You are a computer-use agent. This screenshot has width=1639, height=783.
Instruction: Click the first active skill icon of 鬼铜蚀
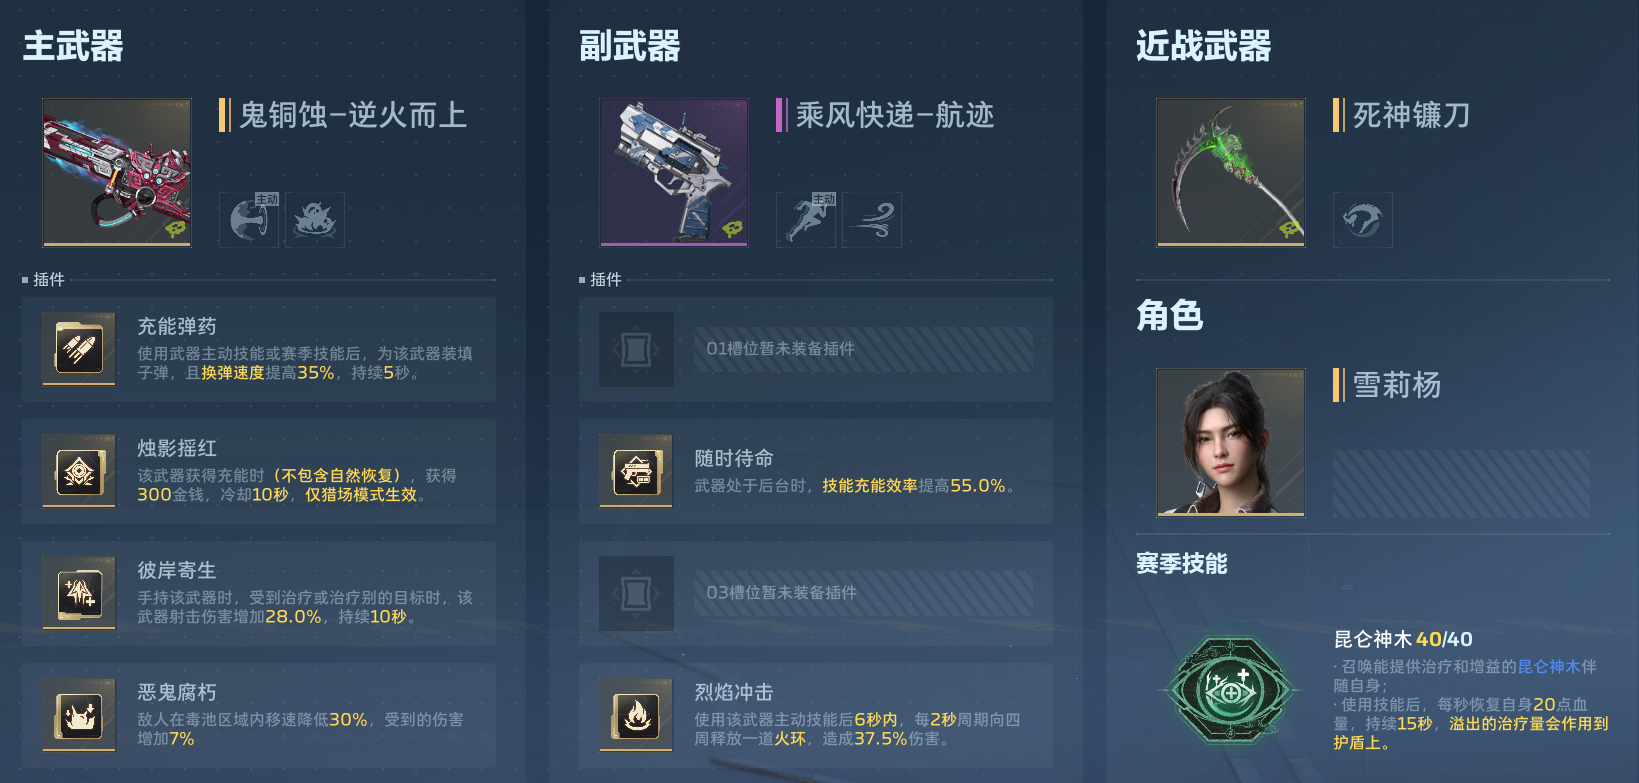coord(249,220)
